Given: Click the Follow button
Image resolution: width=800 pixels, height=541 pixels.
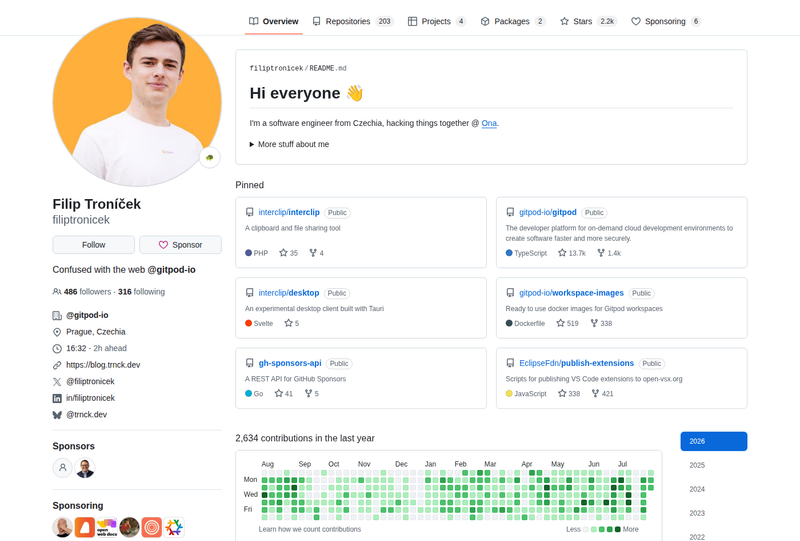Looking at the screenshot, I should click(x=93, y=245).
